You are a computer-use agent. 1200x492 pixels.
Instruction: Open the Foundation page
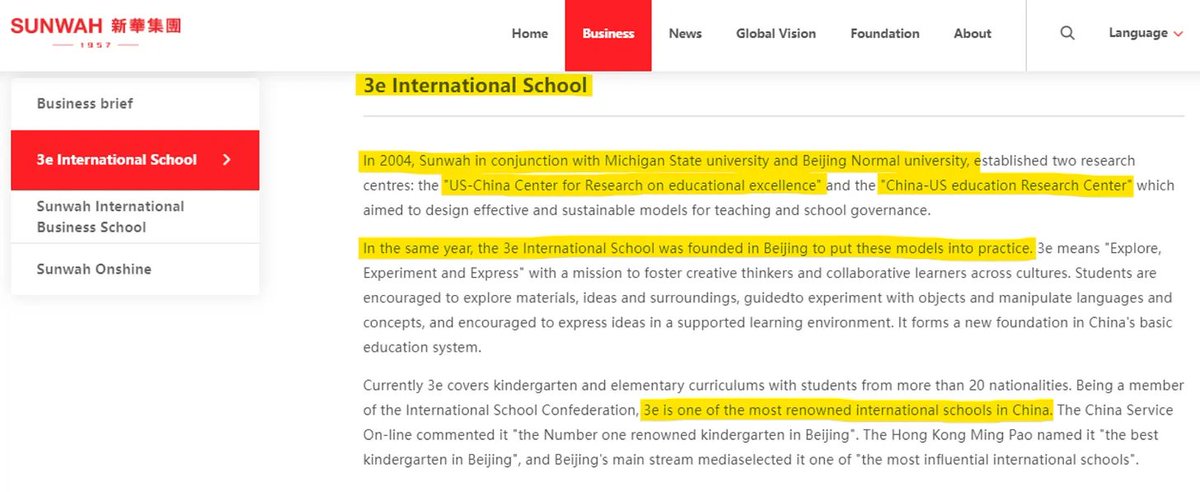884,33
